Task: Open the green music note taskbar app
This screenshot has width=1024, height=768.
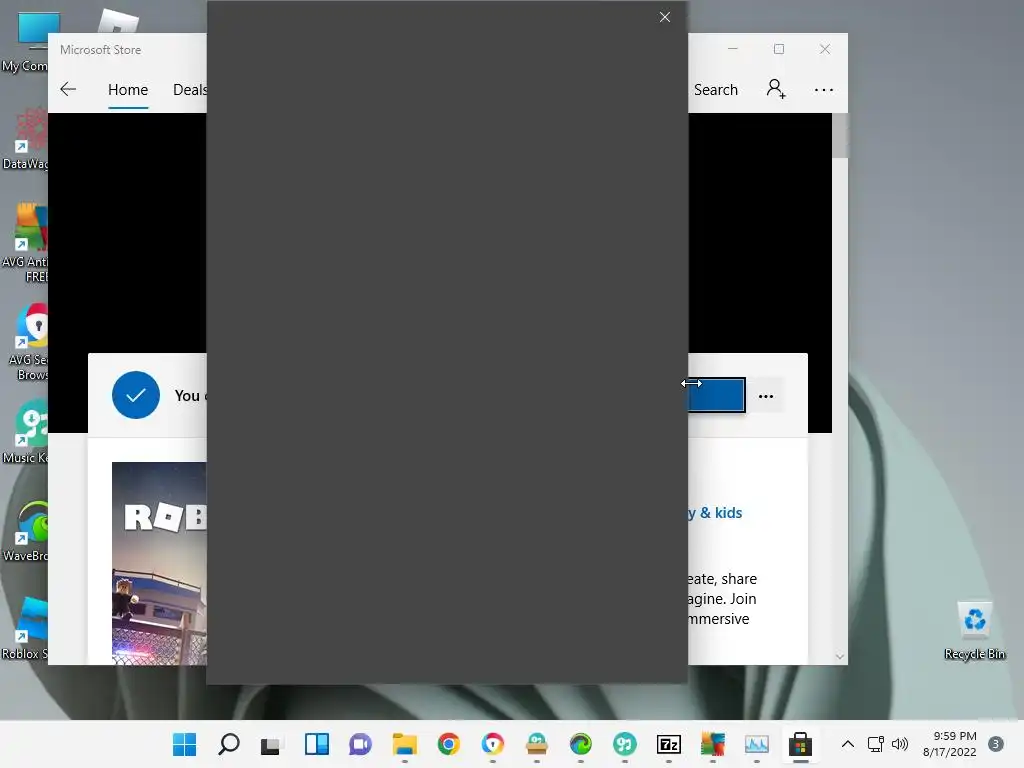Action: coord(624,744)
